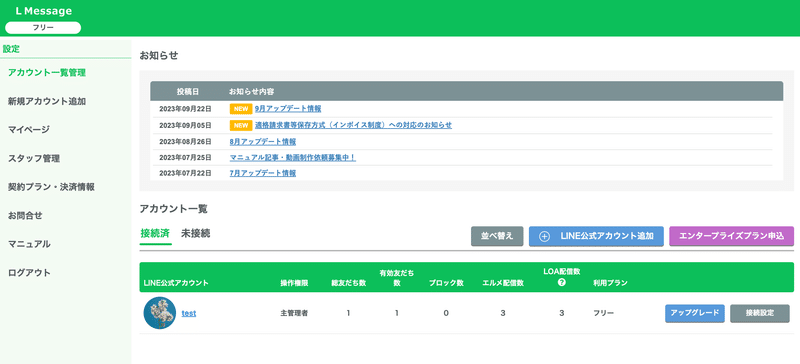The image size is (800, 364).
Task: Click the 2023年09月05日 post date
Action: click(x=185, y=125)
